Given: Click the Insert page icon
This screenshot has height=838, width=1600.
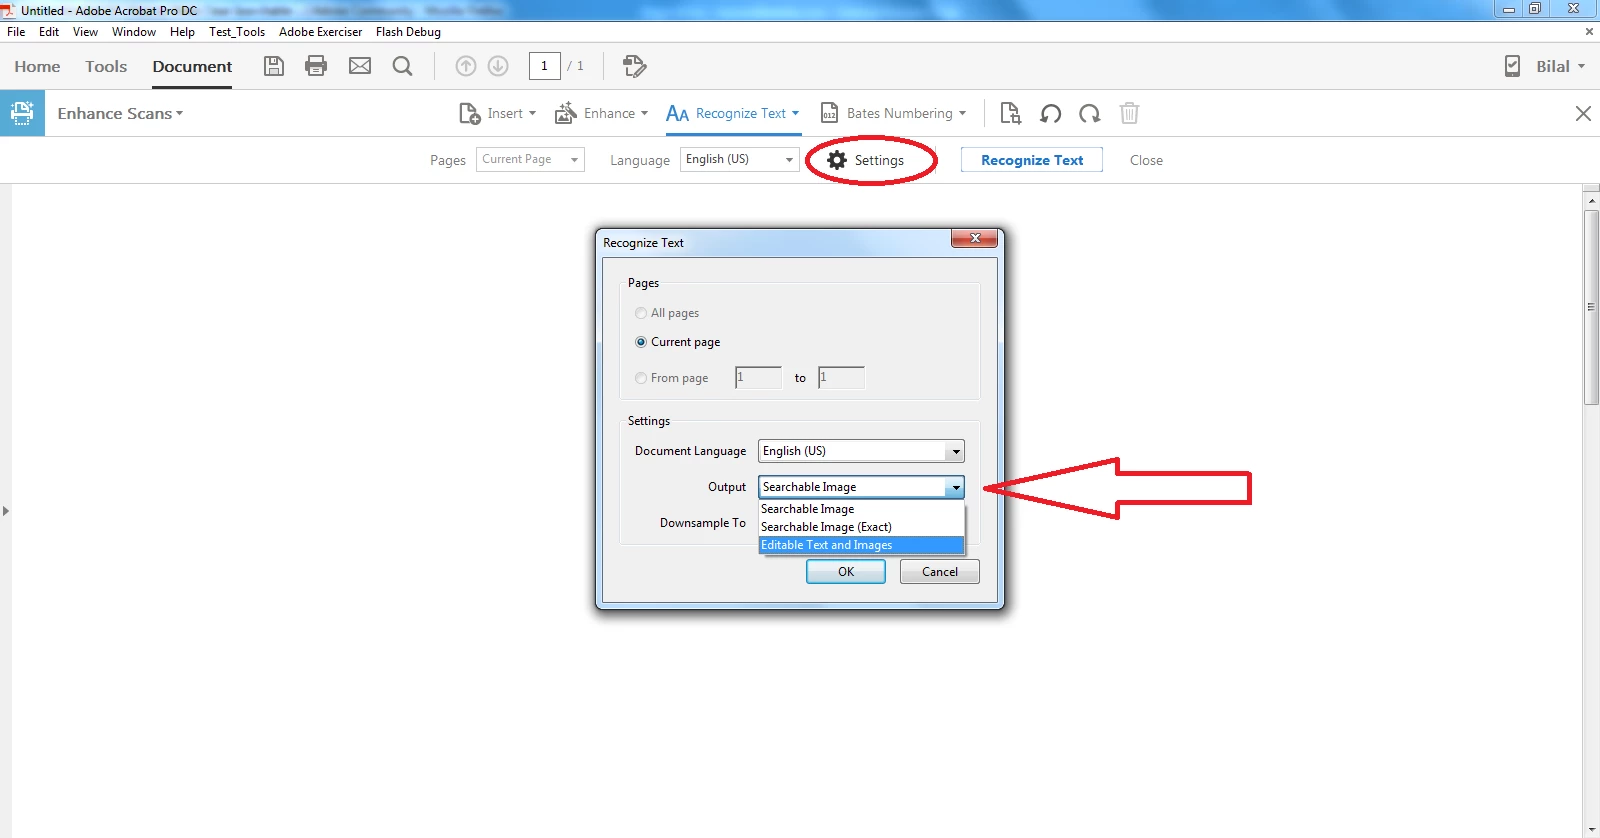Looking at the screenshot, I should pyautogui.click(x=469, y=113).
